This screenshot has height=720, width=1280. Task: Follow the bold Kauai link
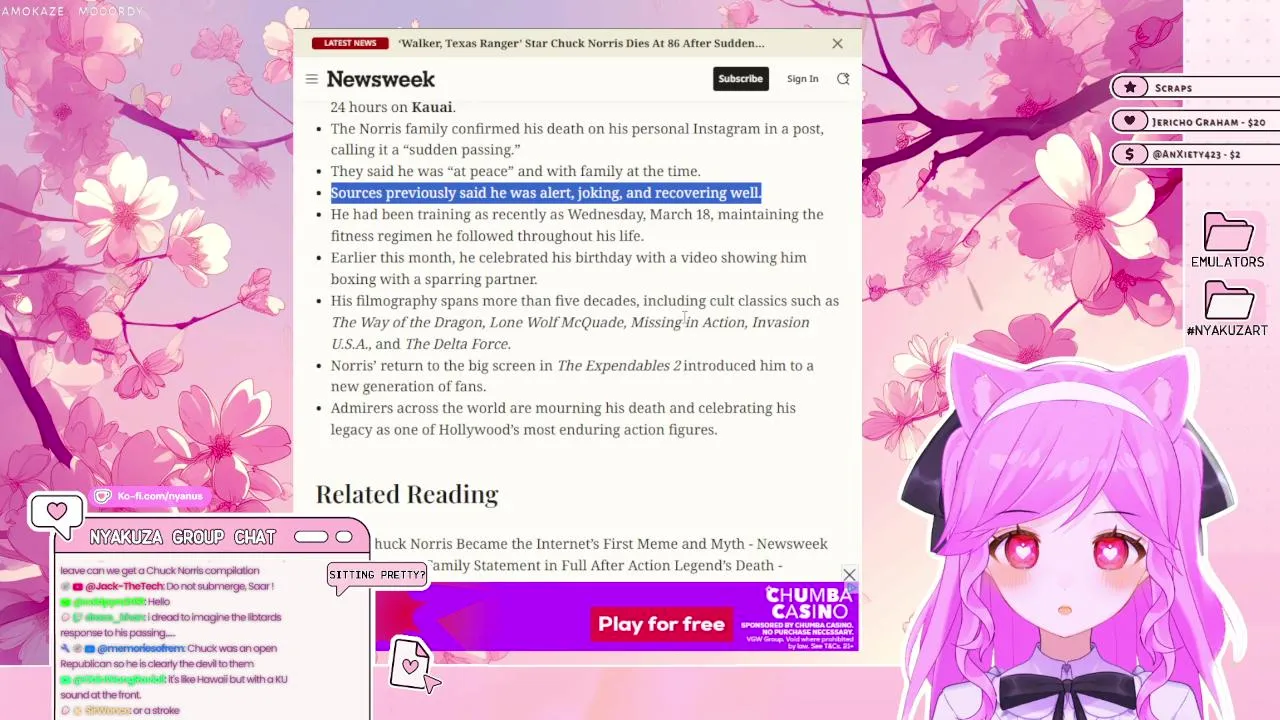coord(431,107)
